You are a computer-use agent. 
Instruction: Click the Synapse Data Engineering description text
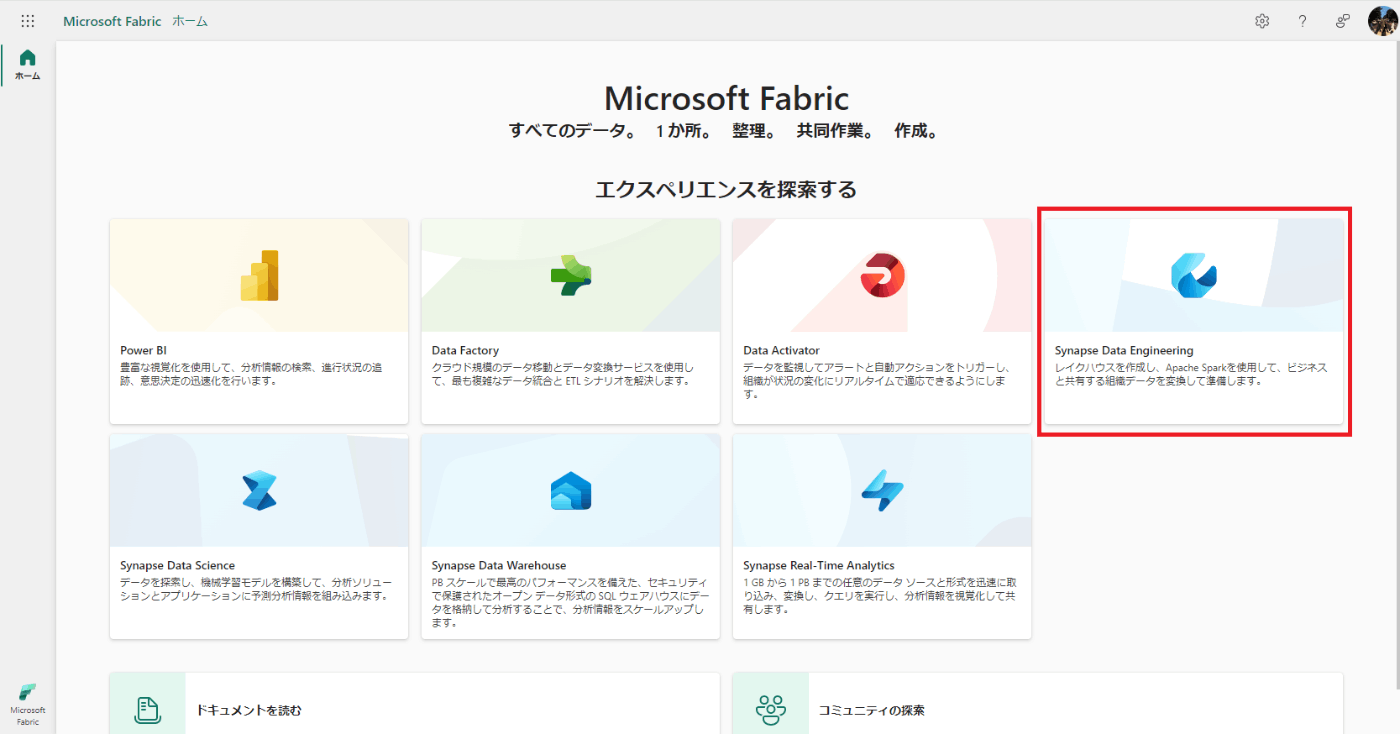[x=1192, y=374]
